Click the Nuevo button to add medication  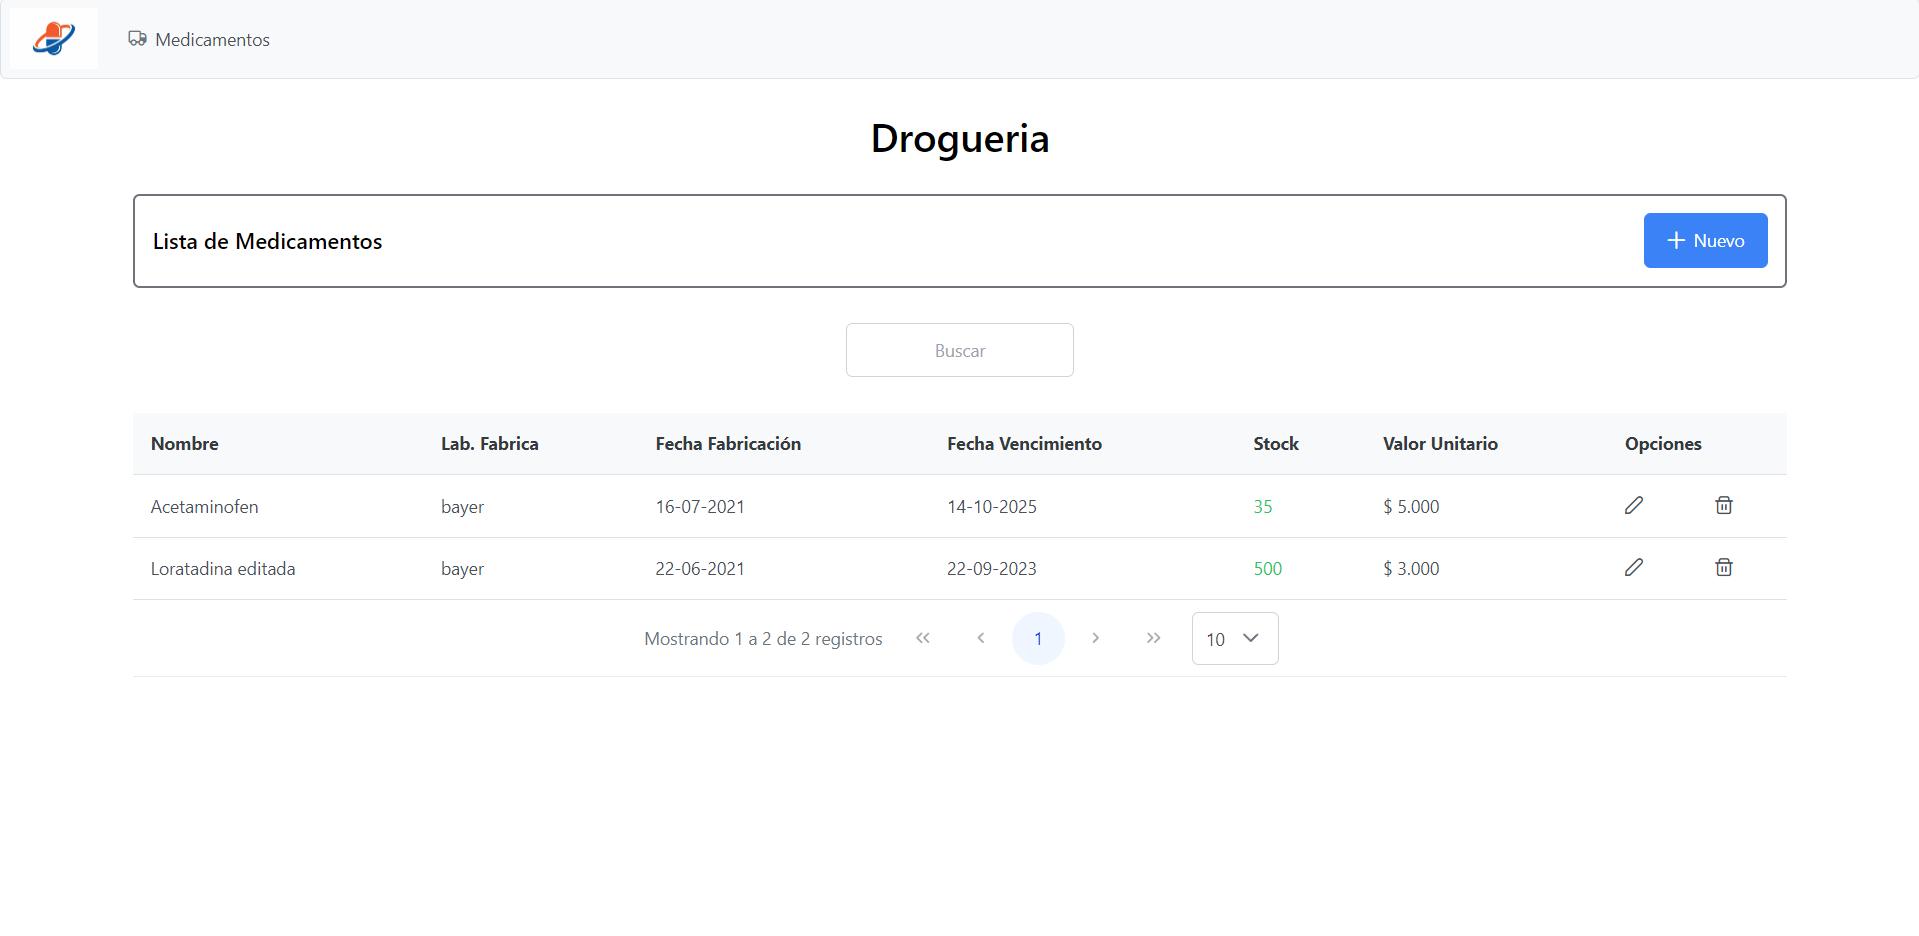click(1705, 240)
